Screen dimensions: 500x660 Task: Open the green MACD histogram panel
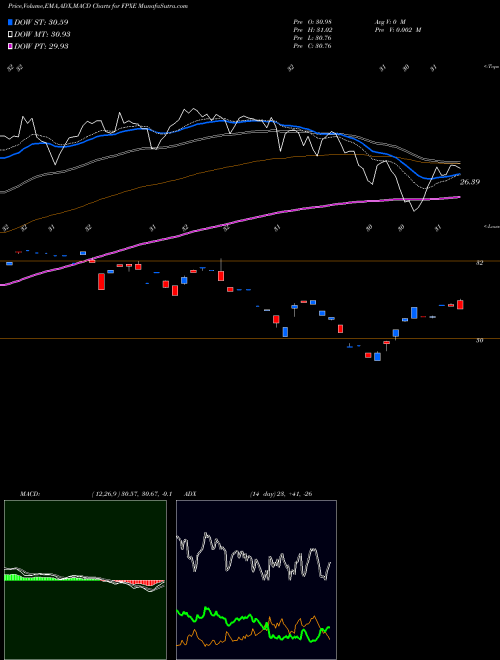[85, 580]
